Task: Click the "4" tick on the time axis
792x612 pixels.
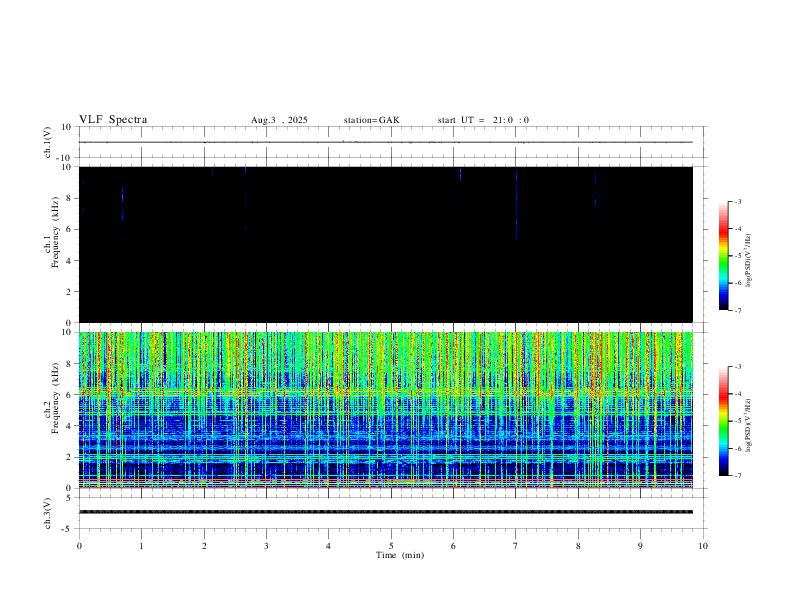Action: (x=328, y=546)
